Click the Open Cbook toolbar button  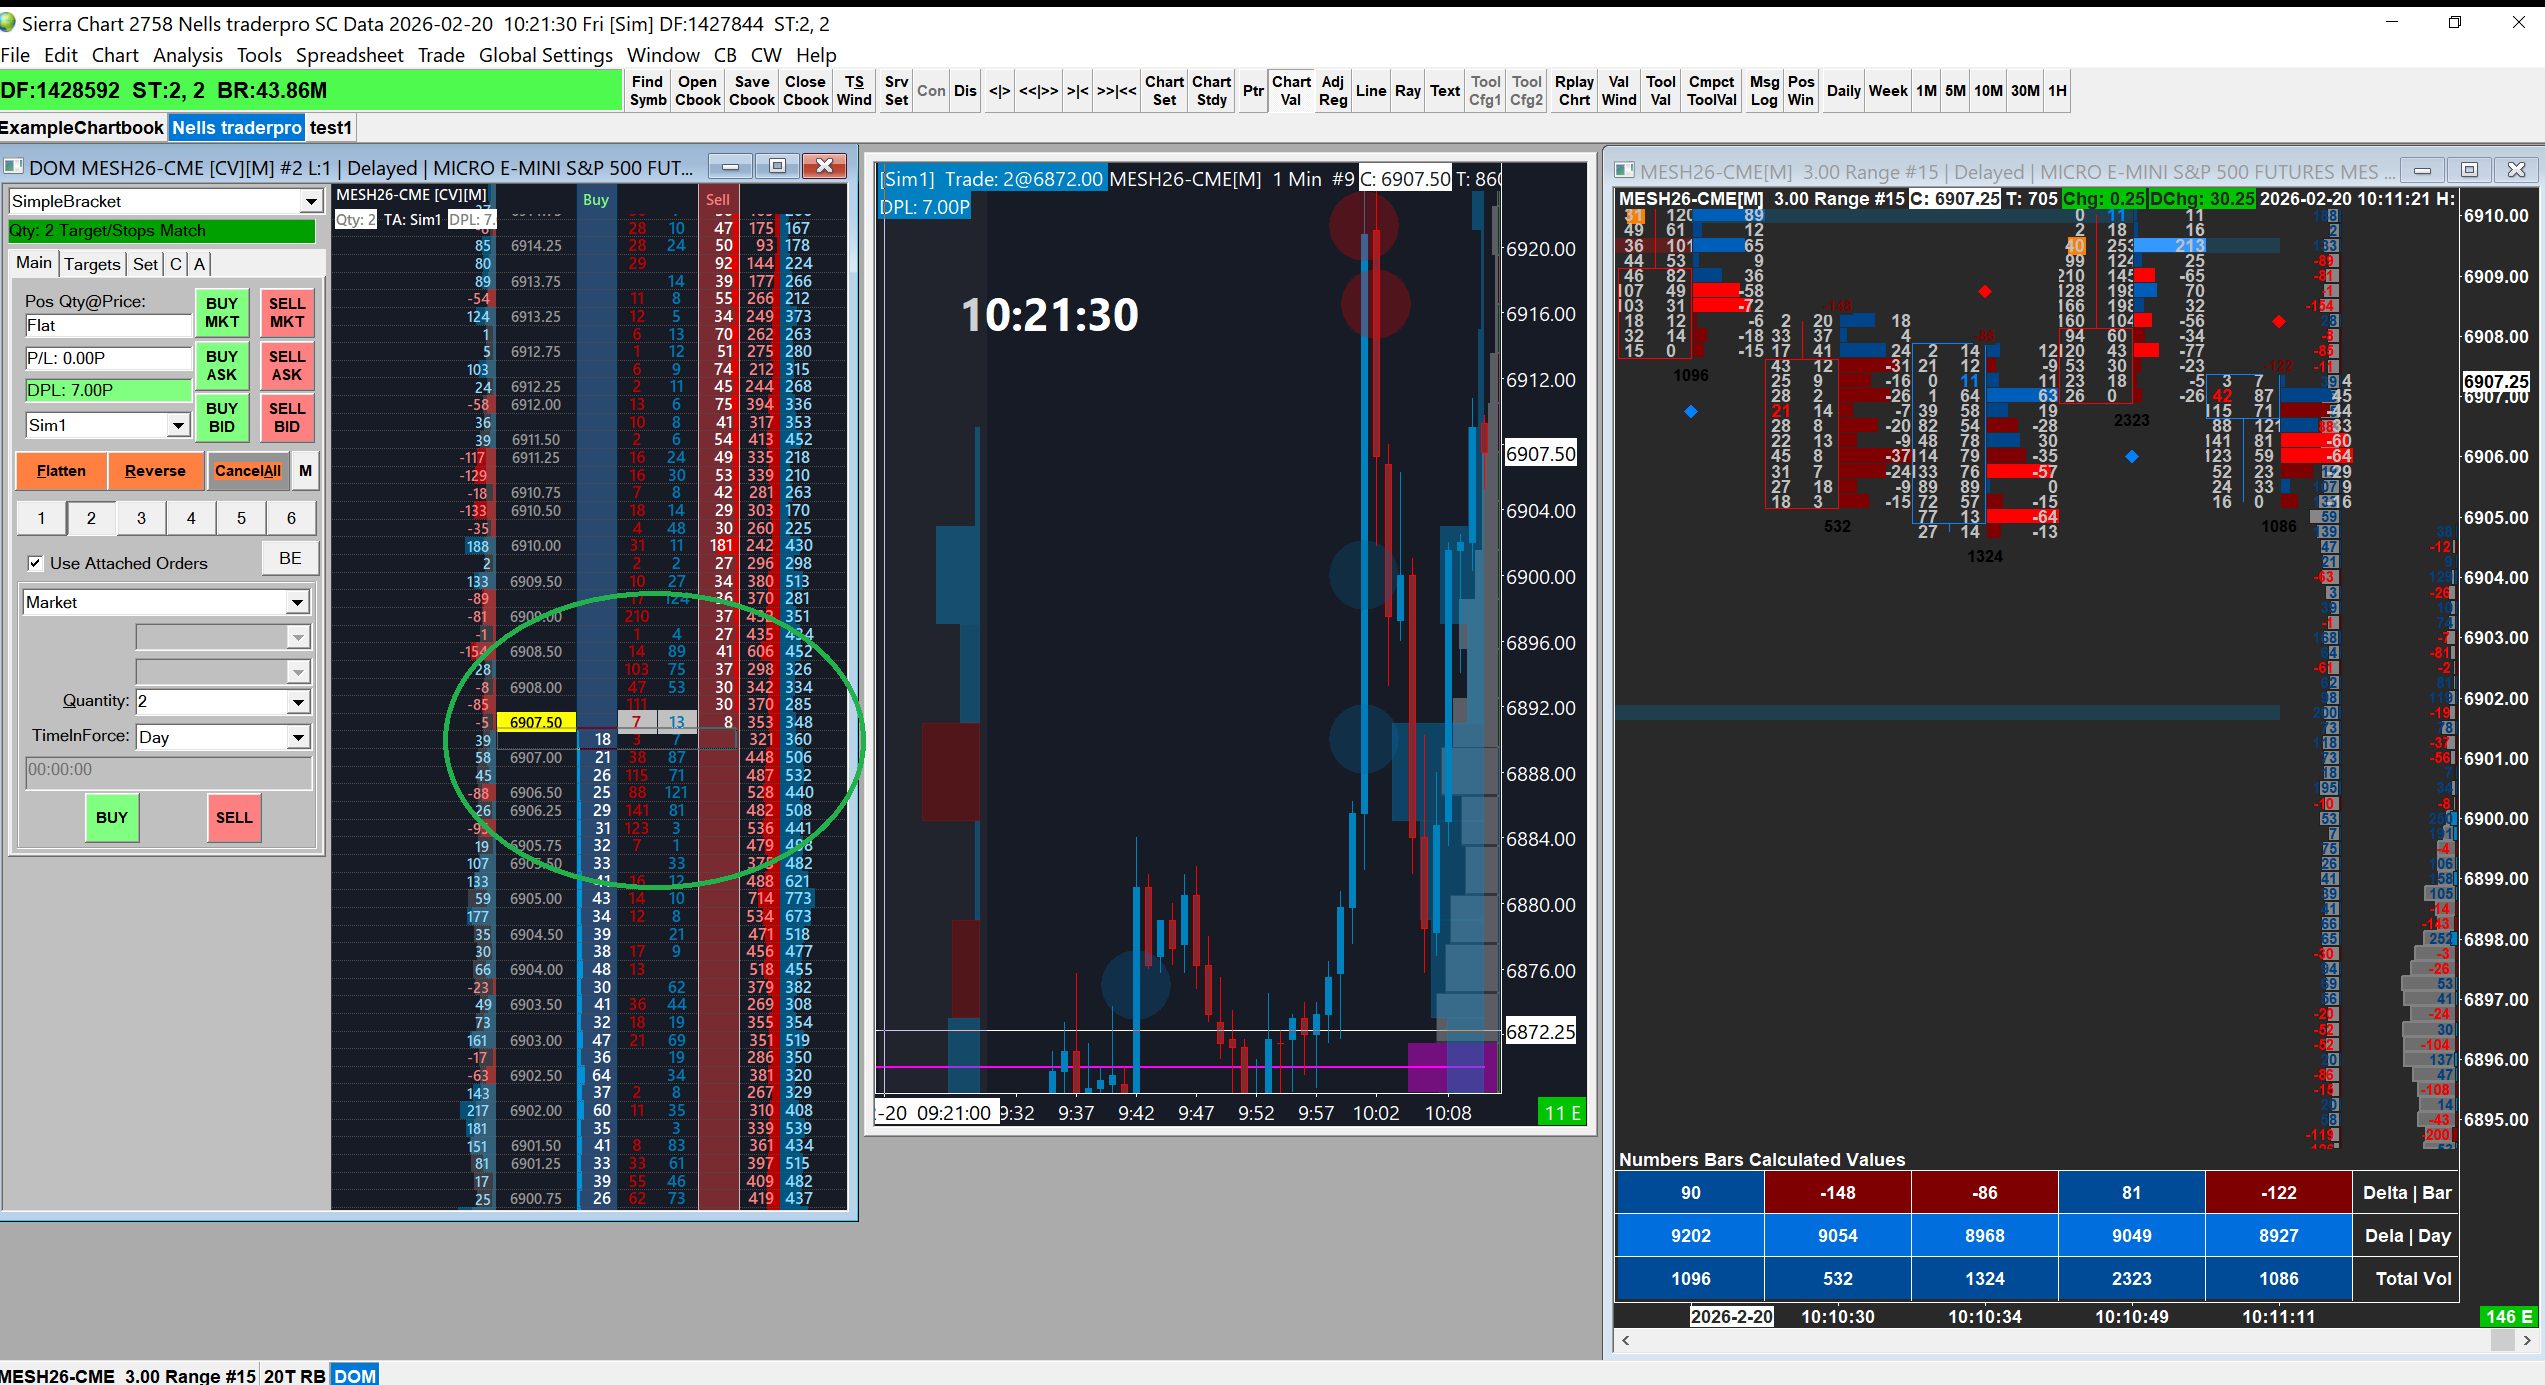[x=697, y=91]
